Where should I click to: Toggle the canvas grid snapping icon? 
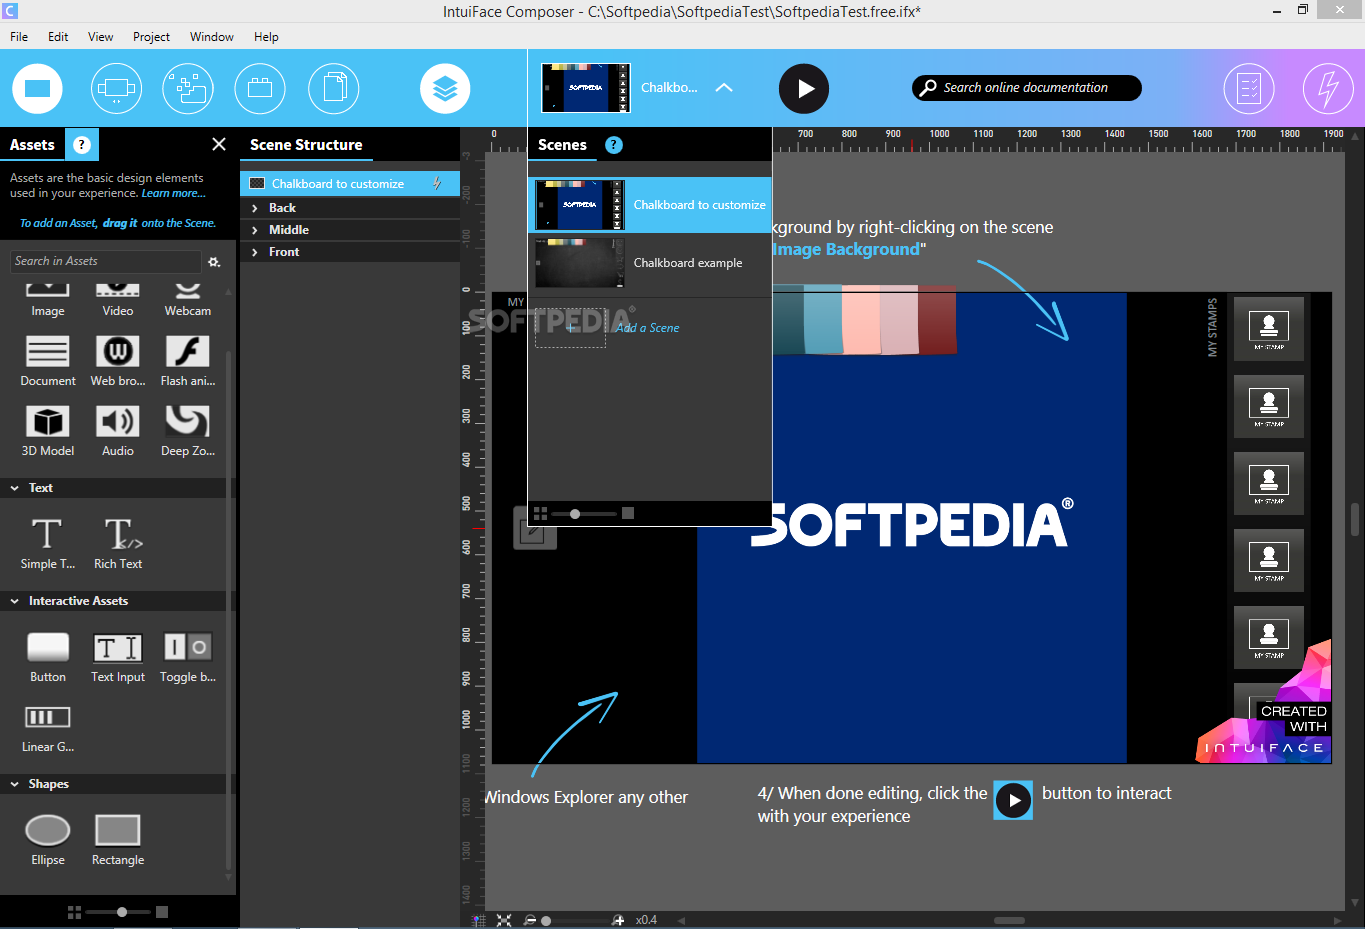point(478,920)
